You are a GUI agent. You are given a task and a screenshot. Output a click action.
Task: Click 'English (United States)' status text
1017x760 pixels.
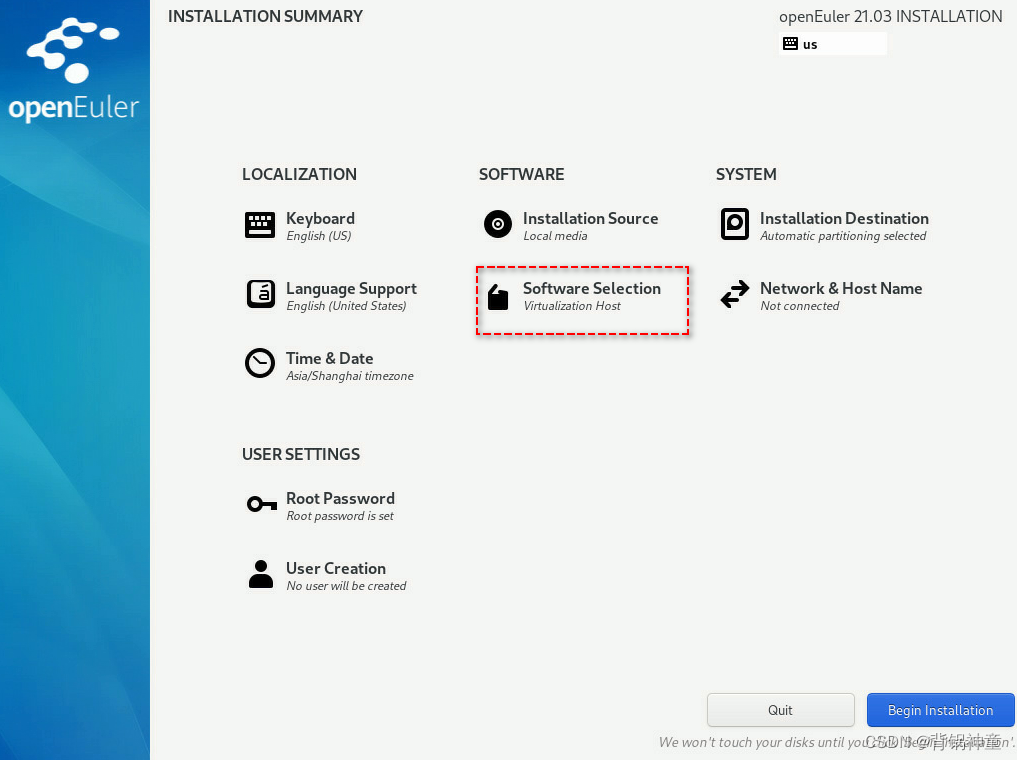point(346,306)
